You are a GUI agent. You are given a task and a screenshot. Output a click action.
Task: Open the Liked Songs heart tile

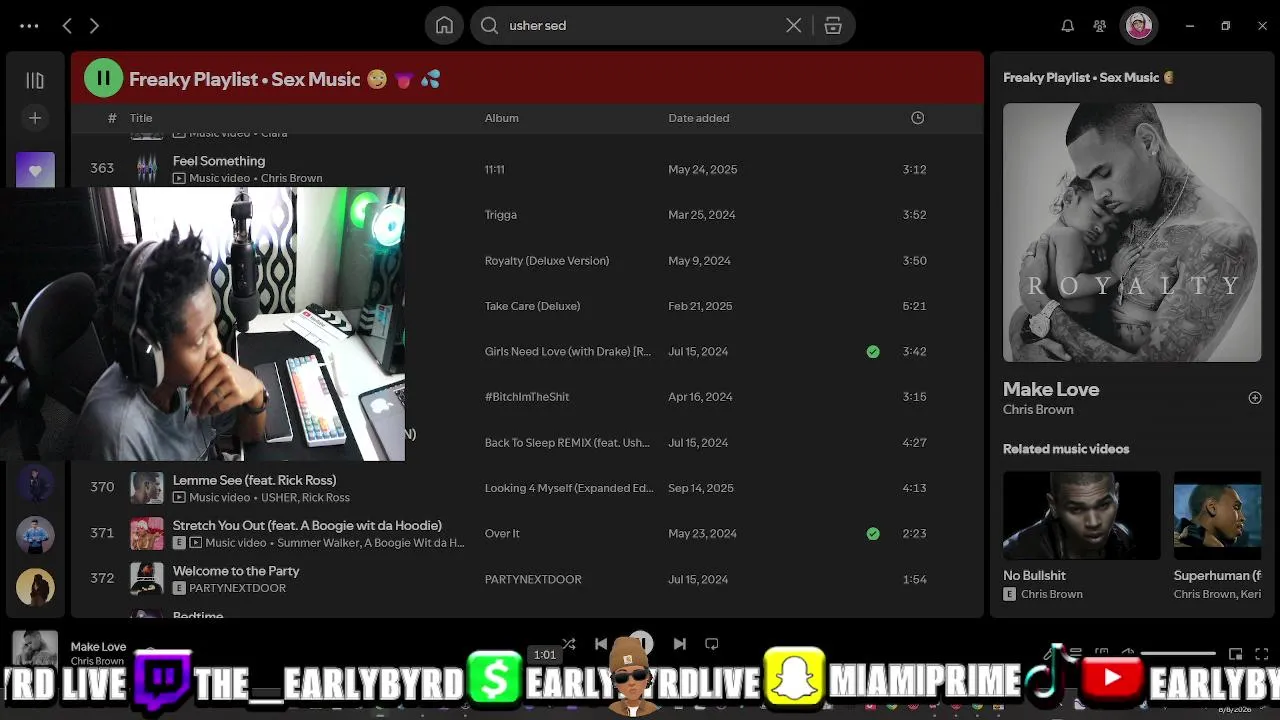click(35, 170)
